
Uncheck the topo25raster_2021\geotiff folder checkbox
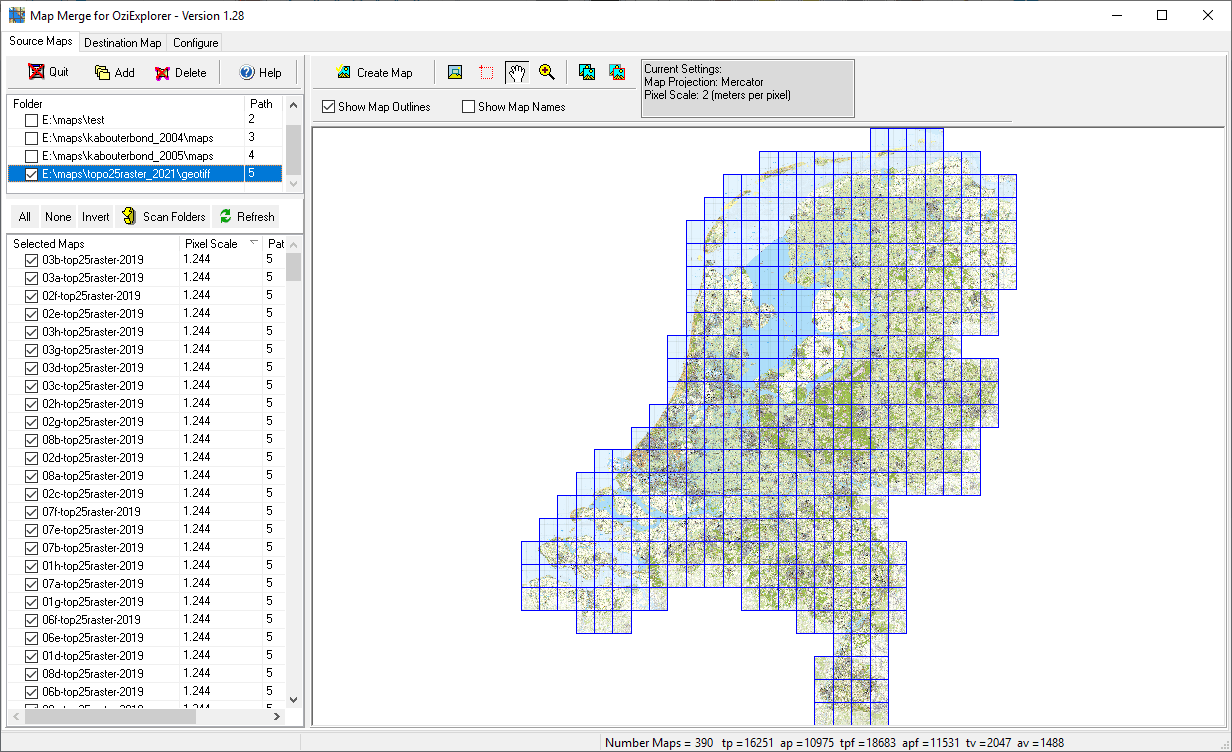pos(31,175)
